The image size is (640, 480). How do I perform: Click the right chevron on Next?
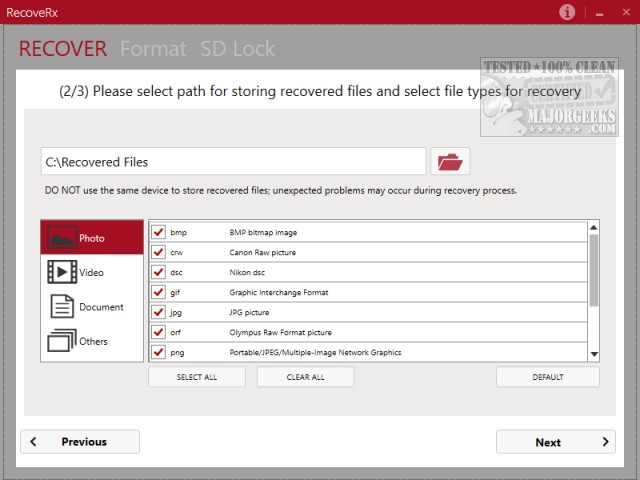[x=605, y=442]
